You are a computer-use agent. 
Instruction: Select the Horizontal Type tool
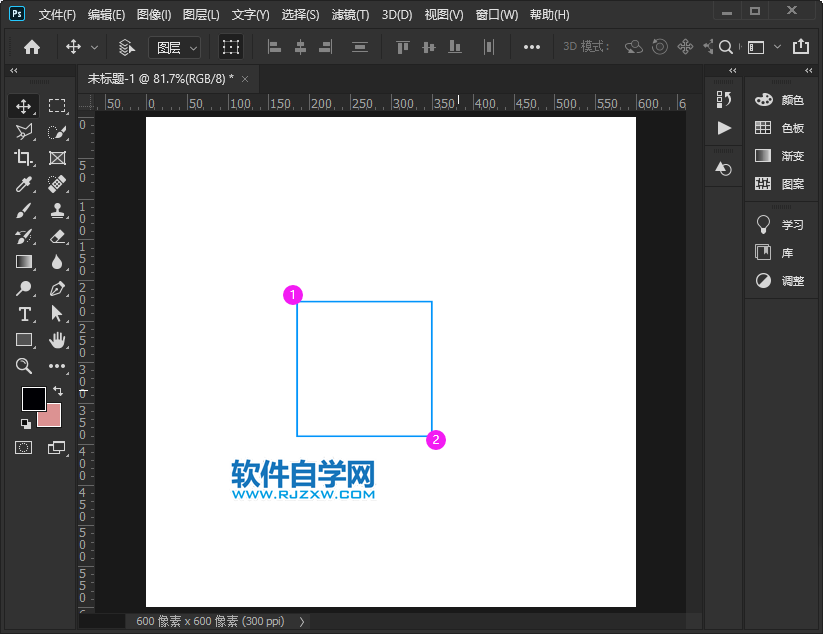pyautogui.click(x=24, y=314)
